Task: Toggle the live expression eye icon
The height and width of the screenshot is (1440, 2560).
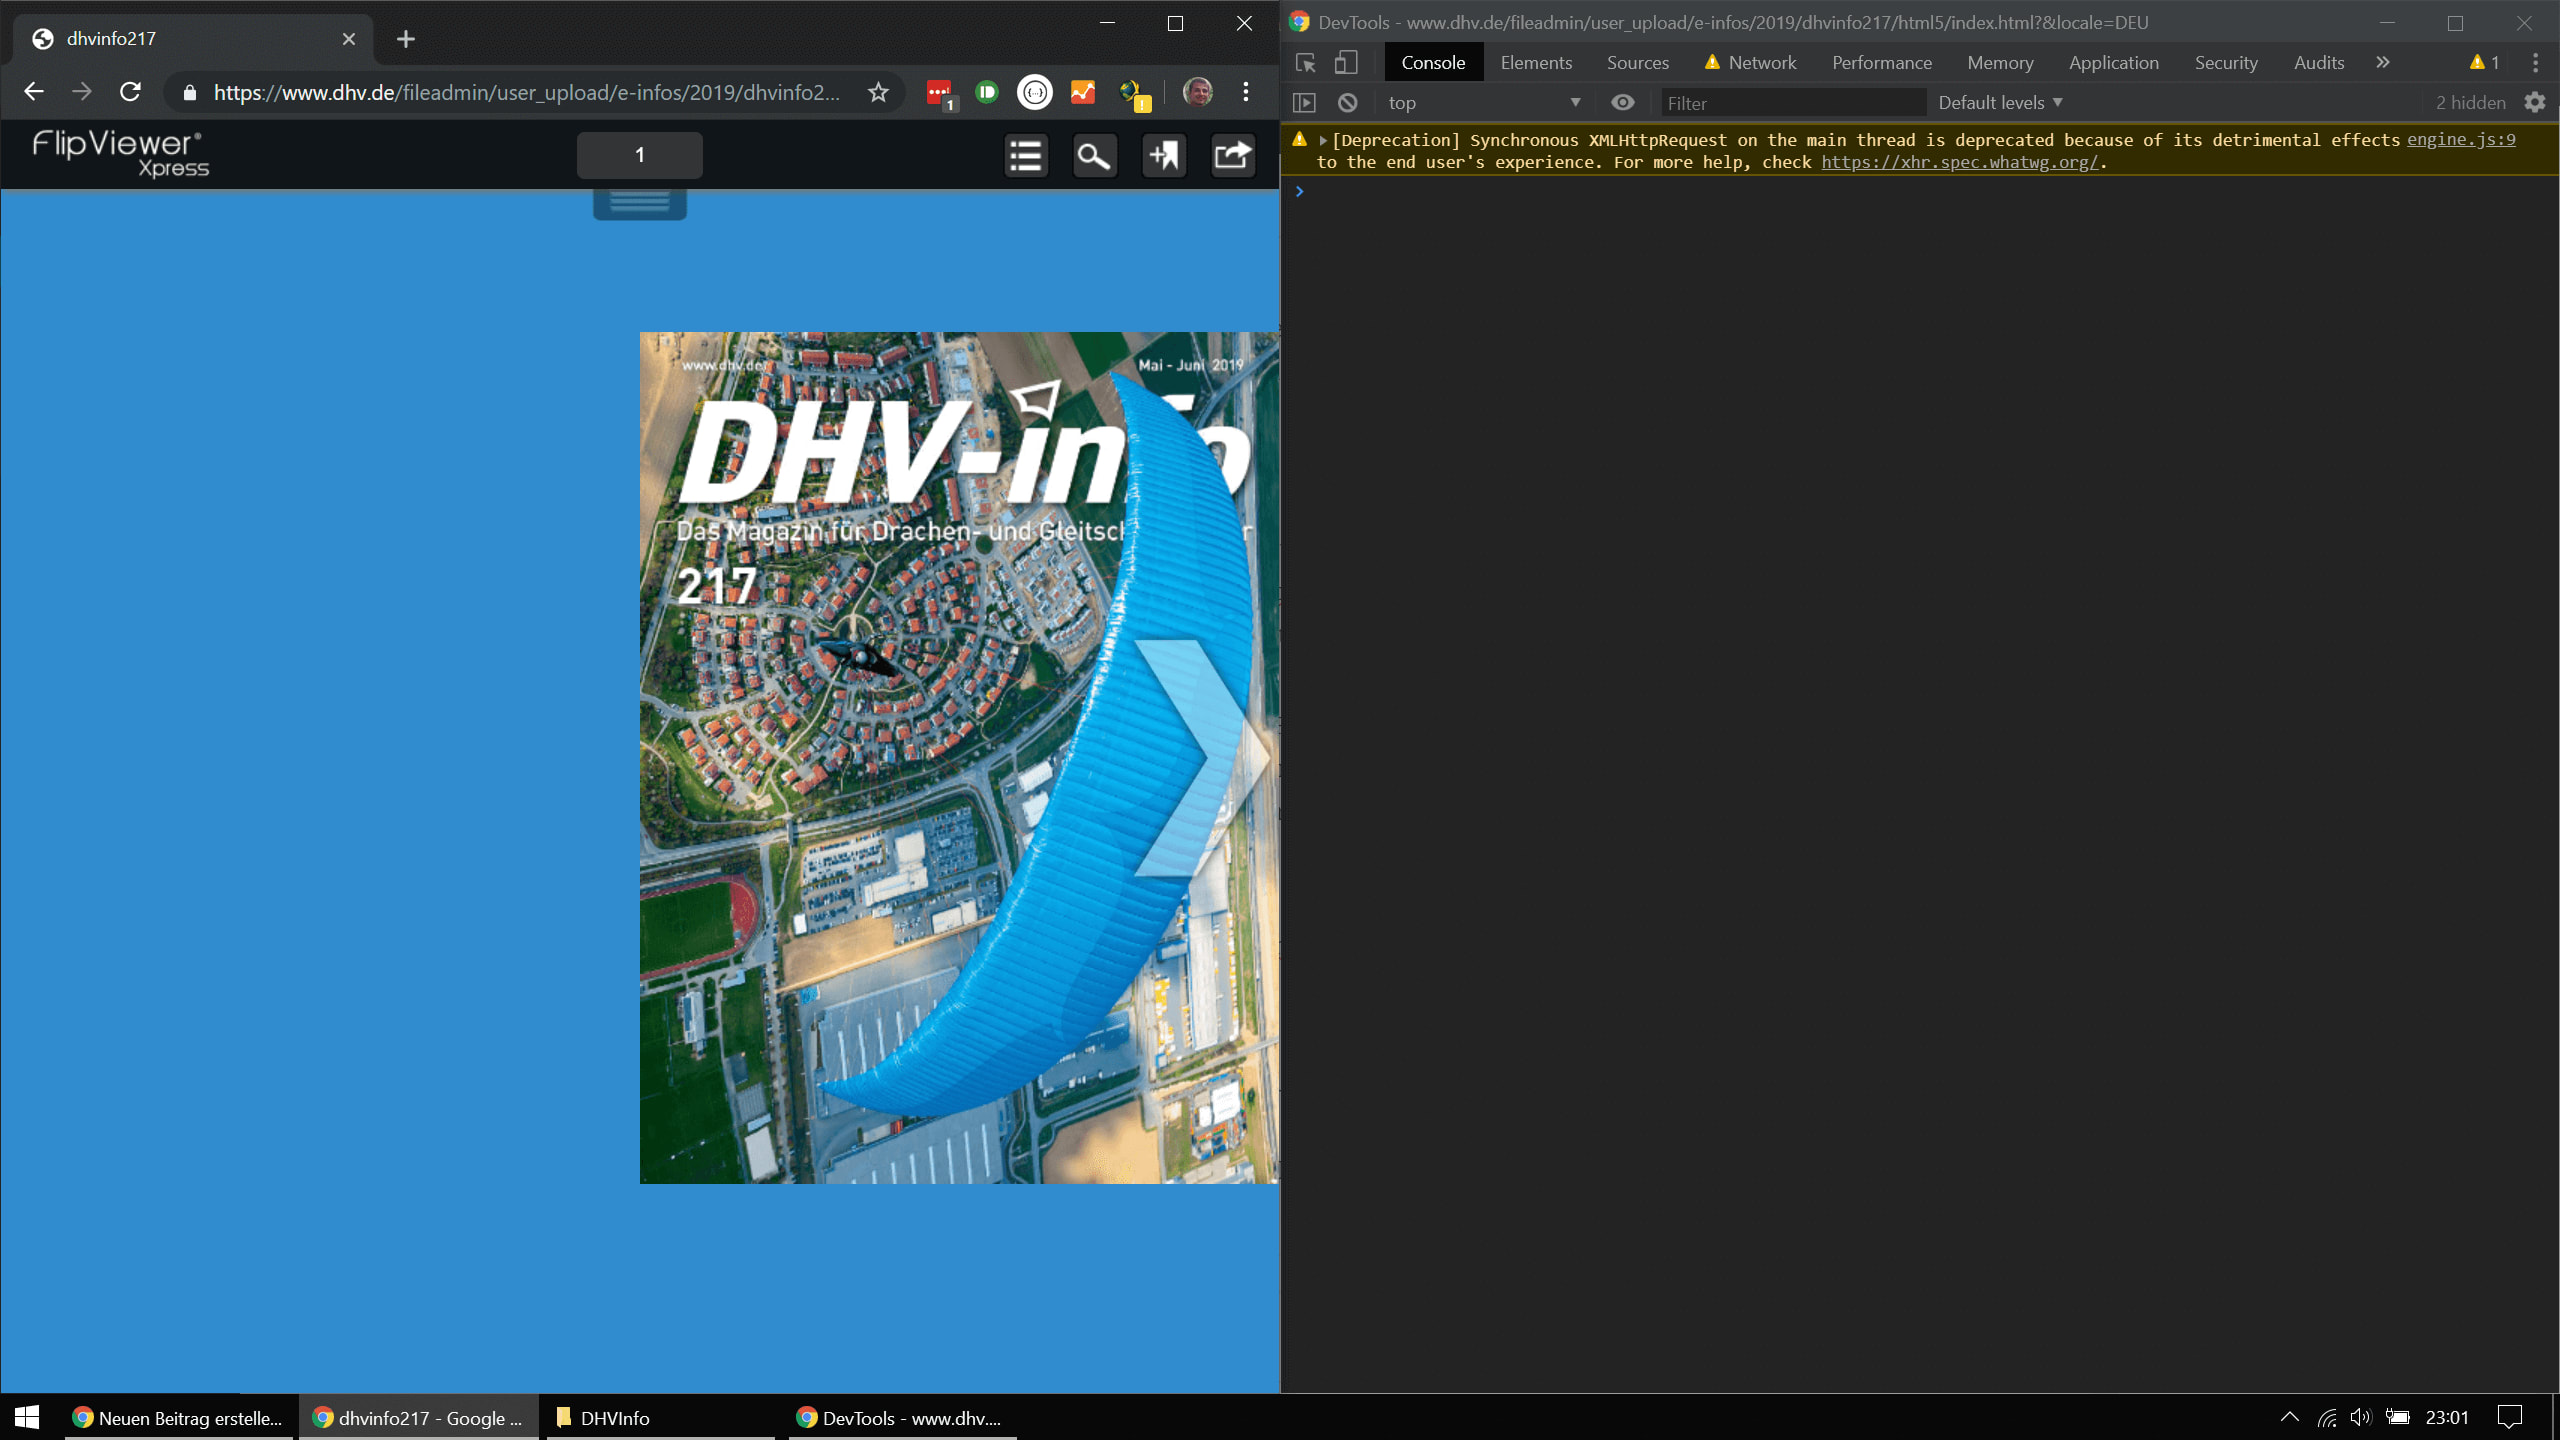Action: pyautogui.click(x=1623, y=103)
